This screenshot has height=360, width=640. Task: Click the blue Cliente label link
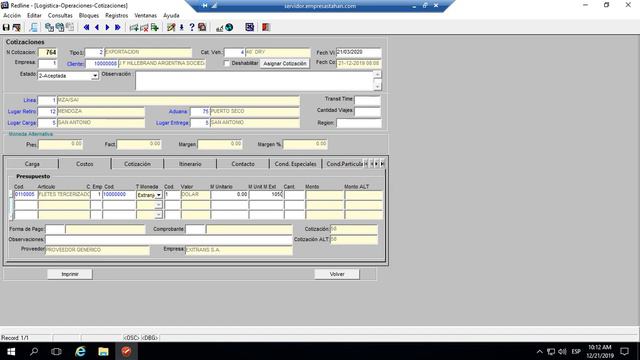click(75, 64)
